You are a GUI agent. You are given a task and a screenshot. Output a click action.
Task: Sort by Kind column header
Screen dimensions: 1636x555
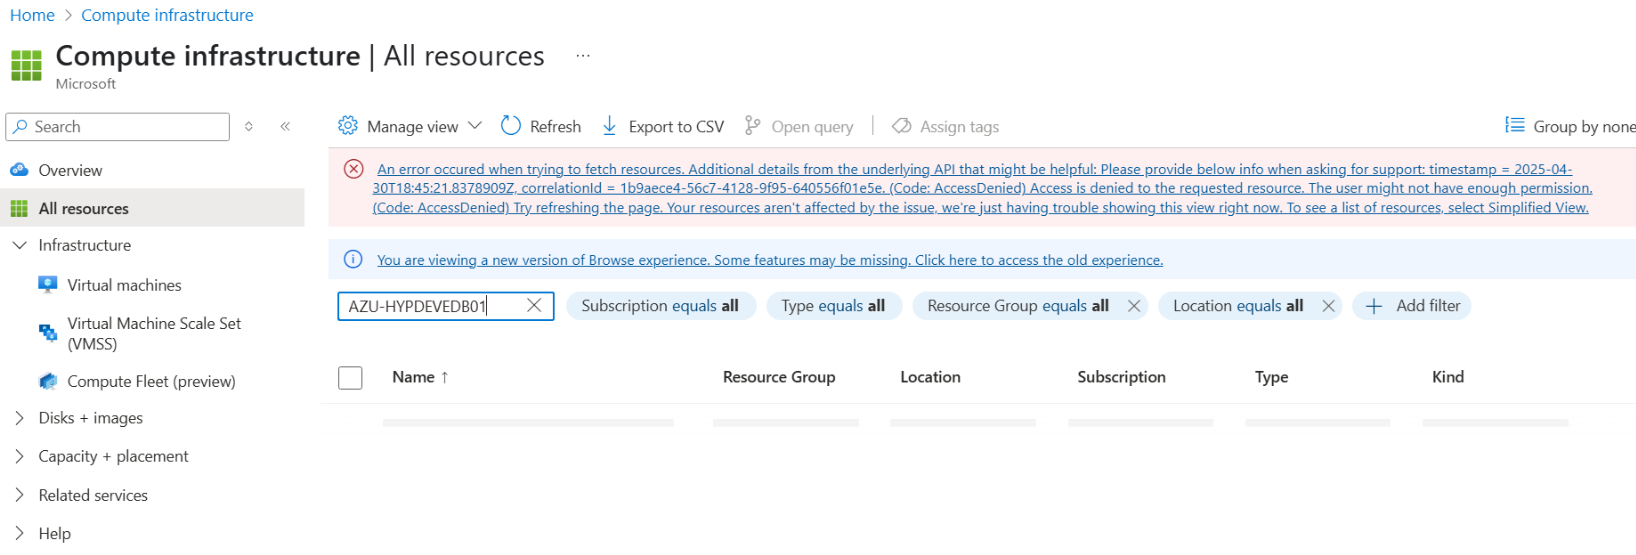click(x=1448, y=377)
